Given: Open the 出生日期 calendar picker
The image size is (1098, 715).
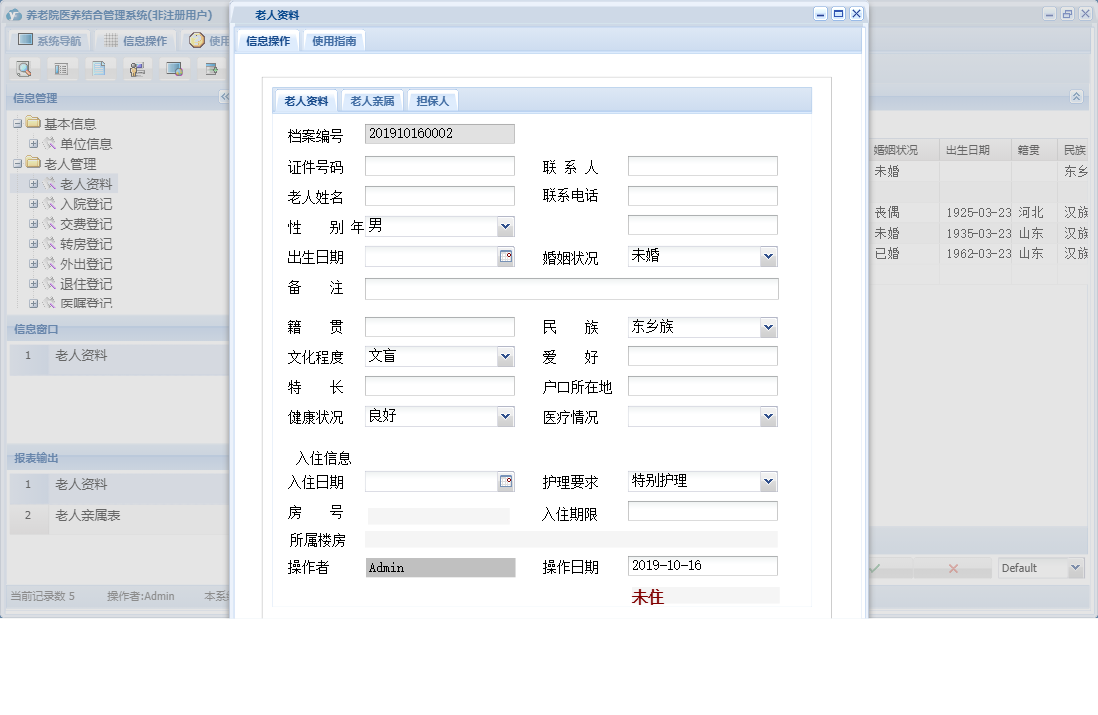Looking at the screenshot, I should click(508, 258).
